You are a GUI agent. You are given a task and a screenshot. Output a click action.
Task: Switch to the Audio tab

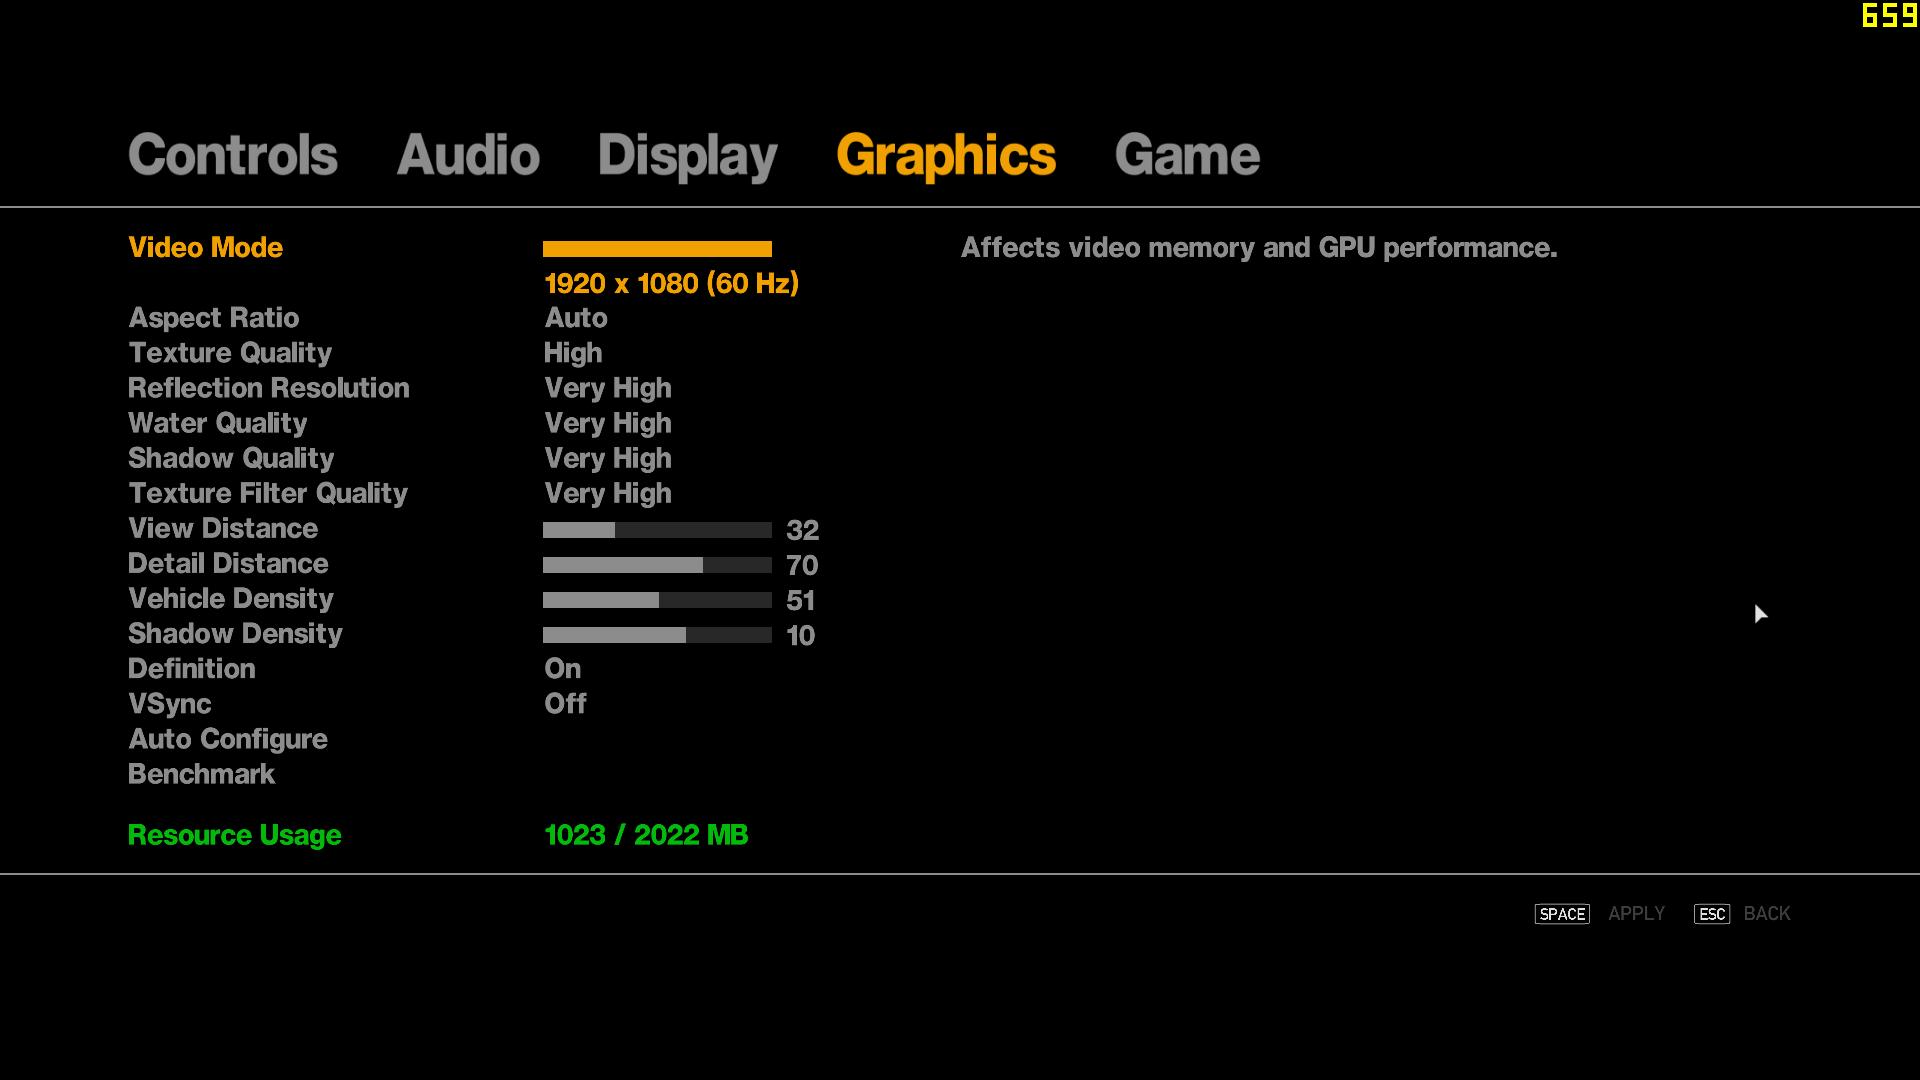click(468, 156)
